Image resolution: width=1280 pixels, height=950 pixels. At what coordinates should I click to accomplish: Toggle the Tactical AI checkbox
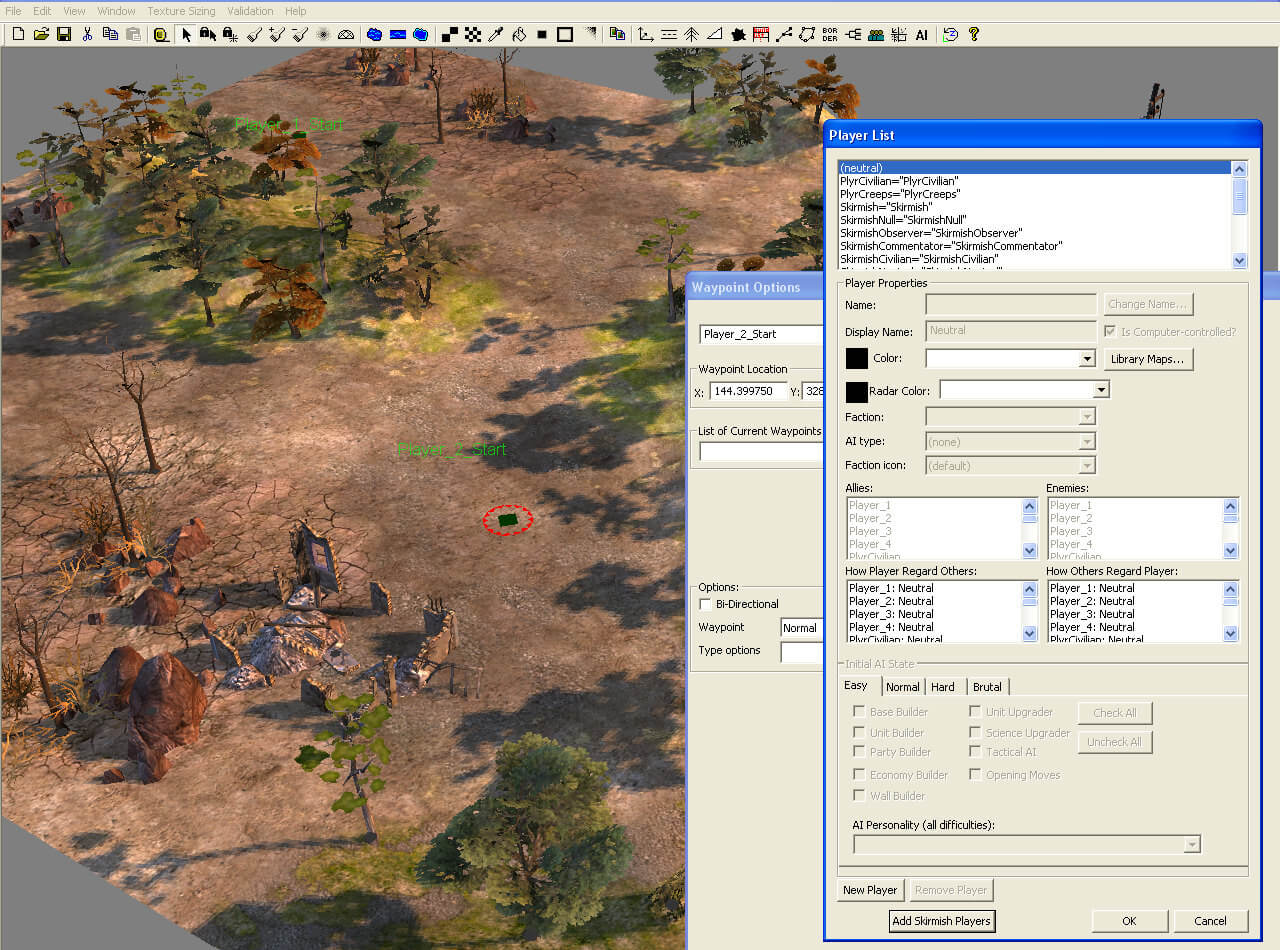(x=975, y=752)
